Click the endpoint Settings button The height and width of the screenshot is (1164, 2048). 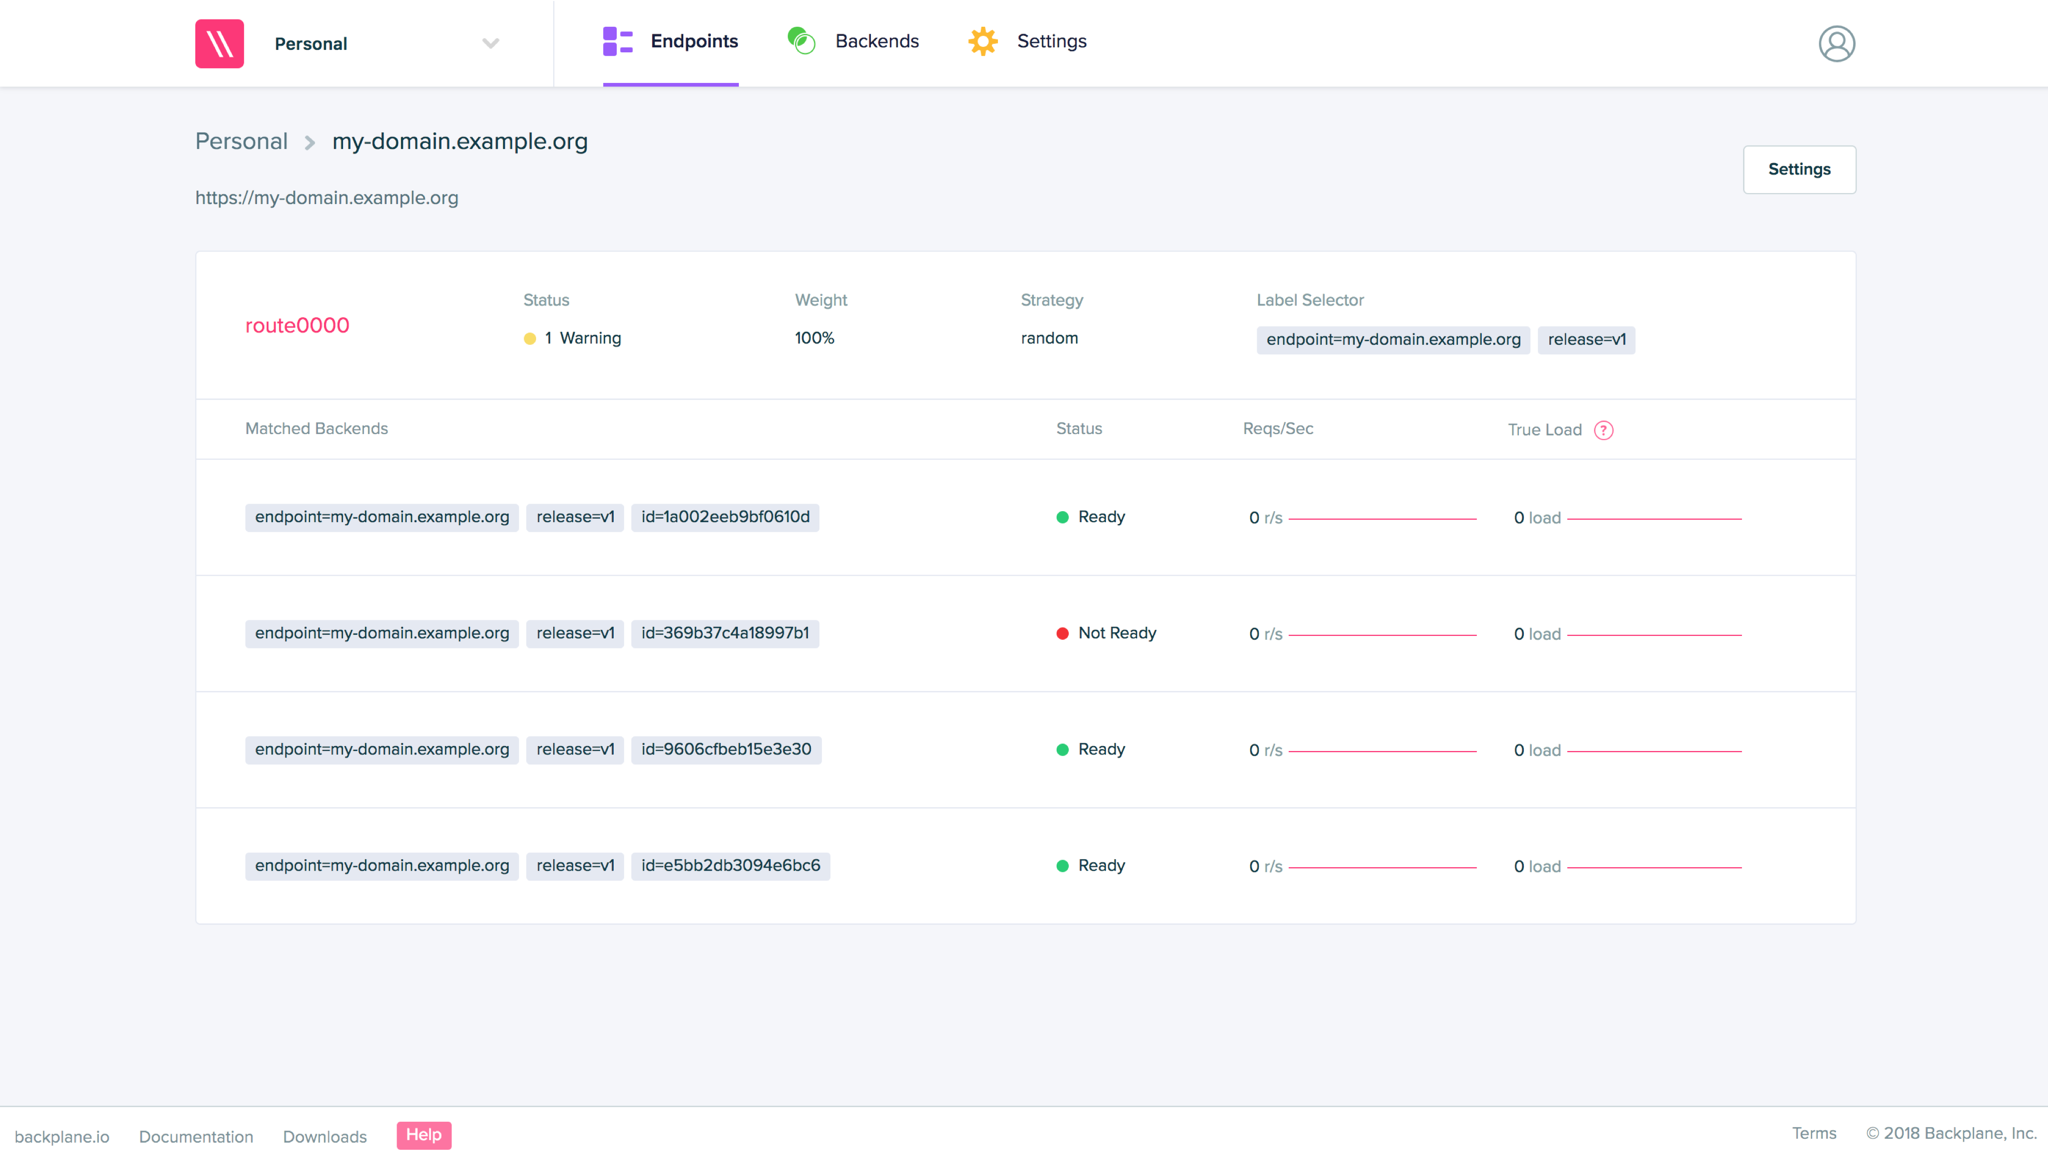coord(1798,169)
